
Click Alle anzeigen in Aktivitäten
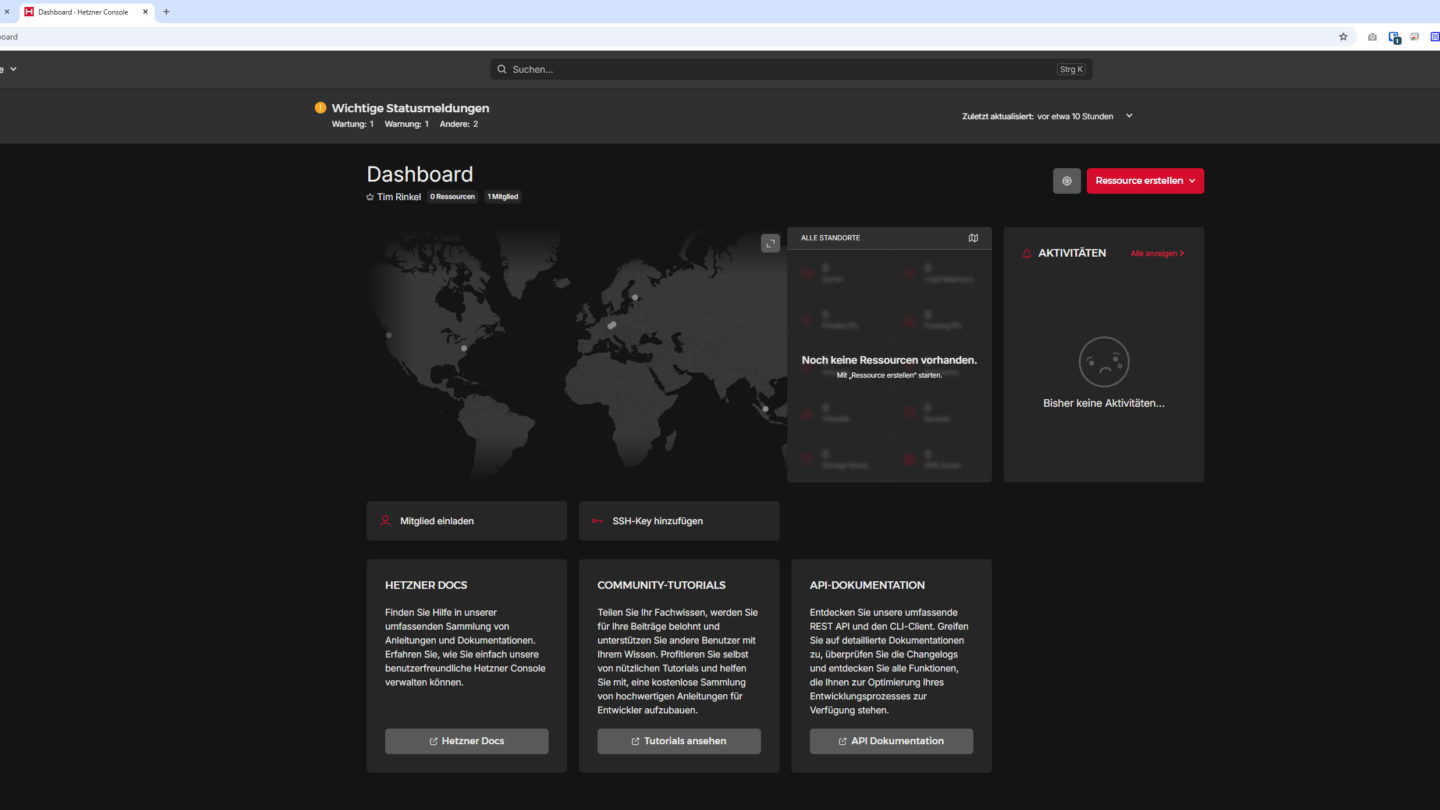pos(1157,254)
